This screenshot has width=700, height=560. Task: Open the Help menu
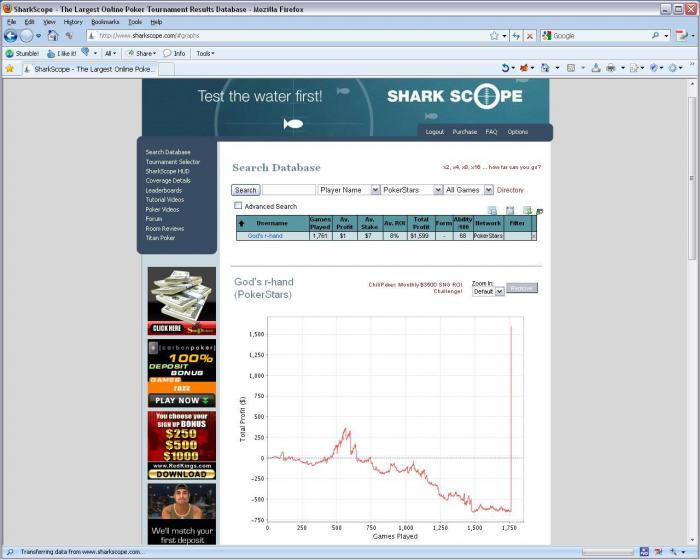(x=156, y=22)
